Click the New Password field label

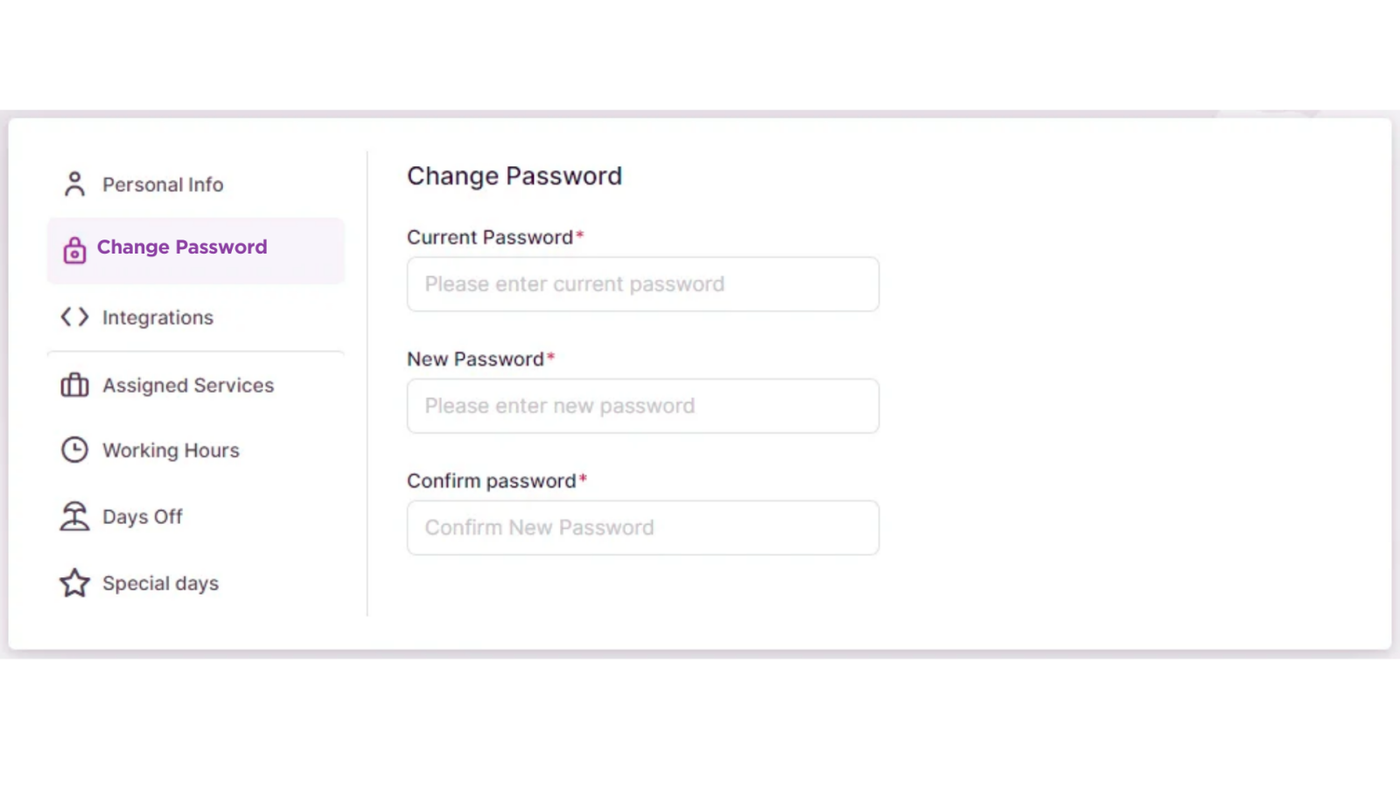tap(475, 359)
